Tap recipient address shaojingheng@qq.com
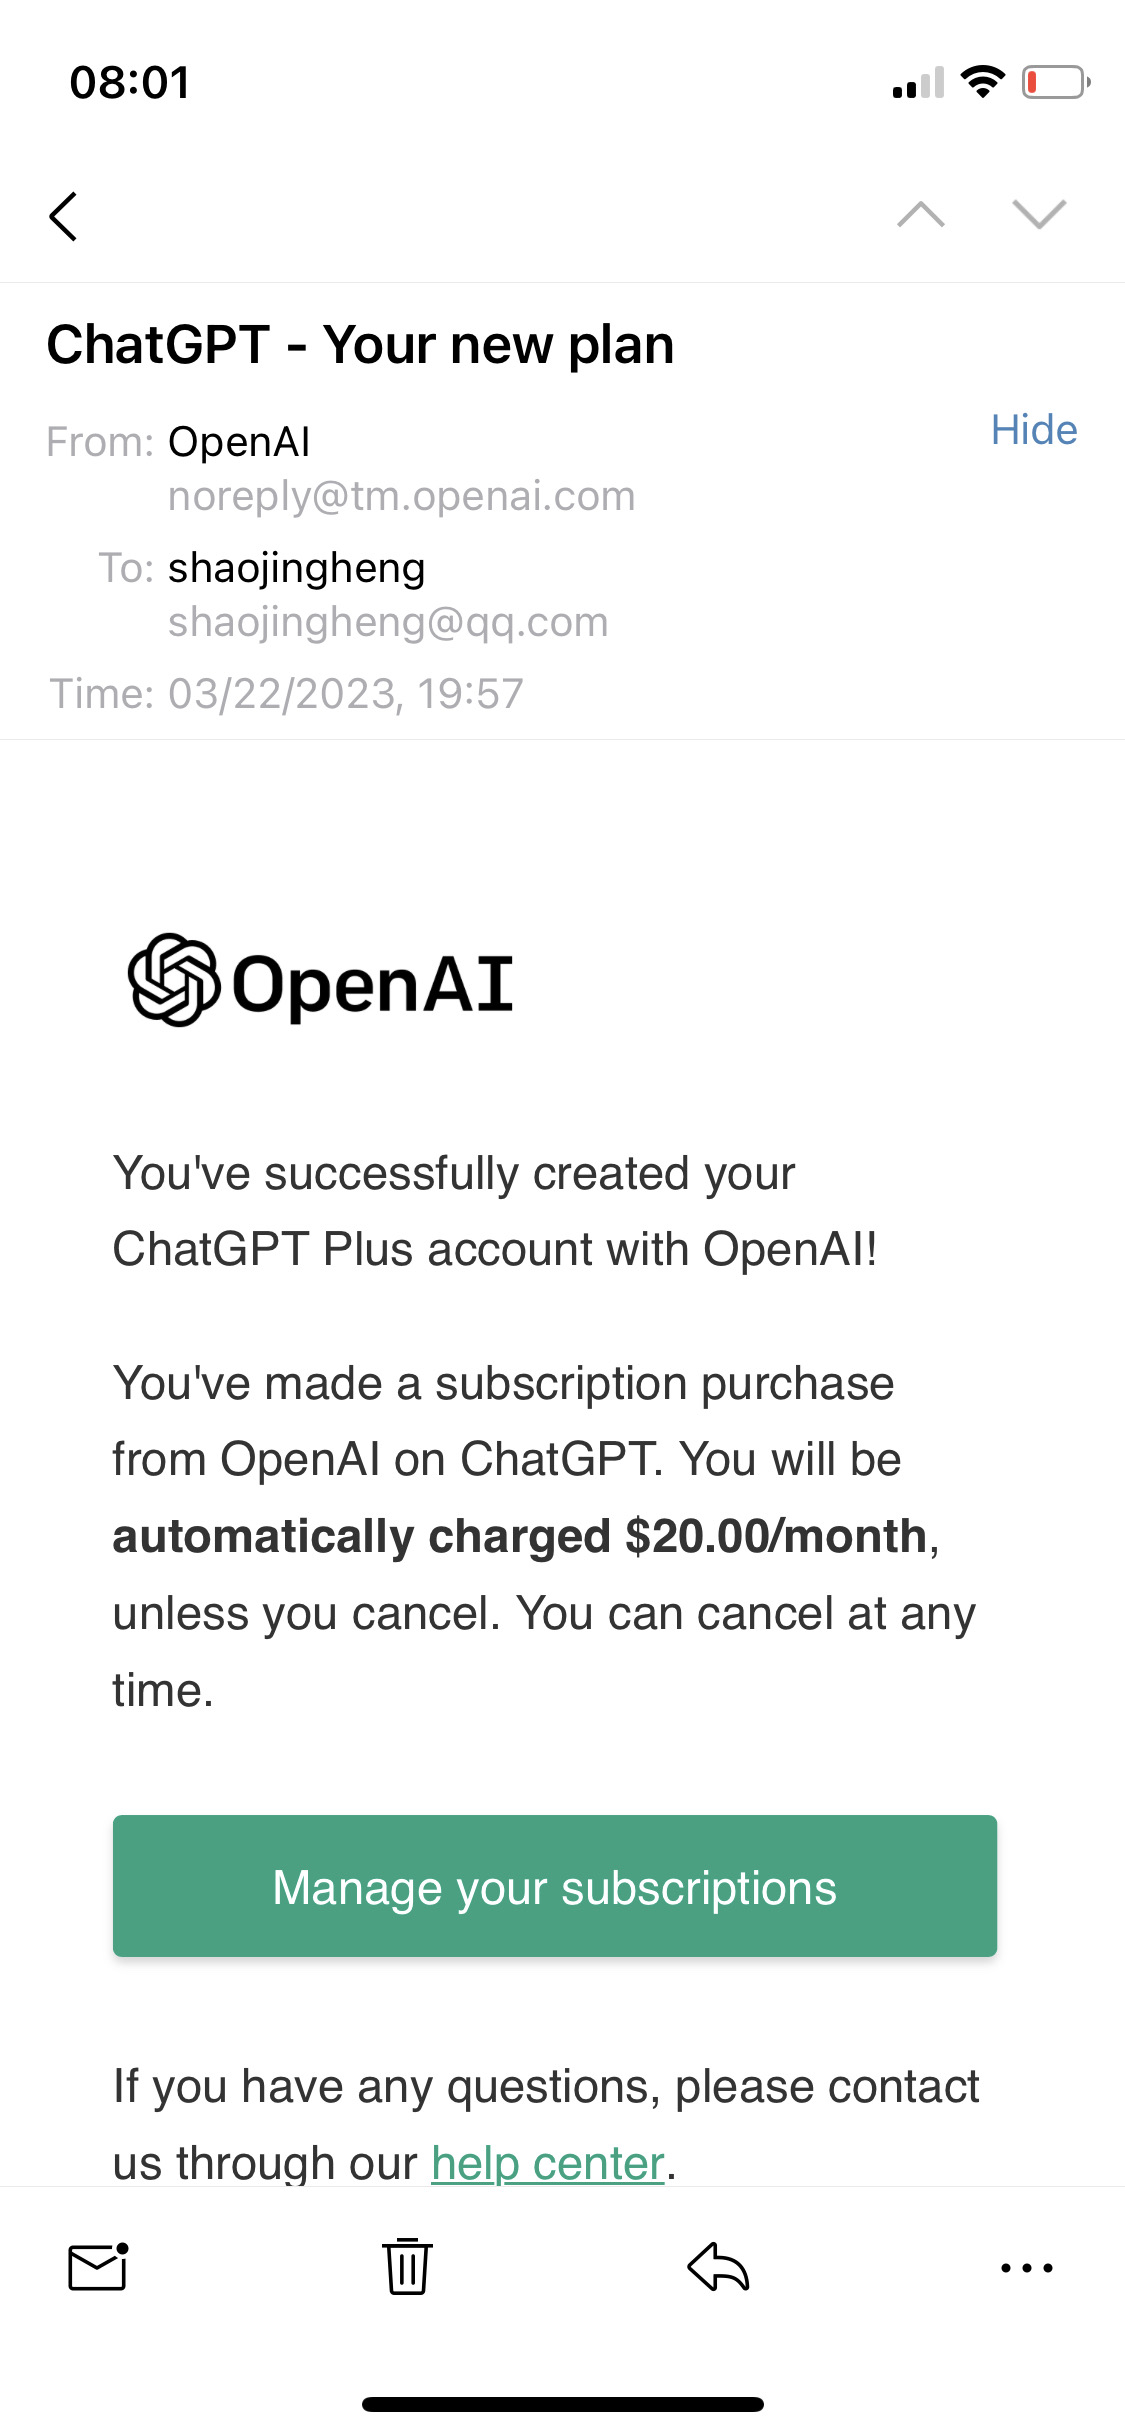The width and height of the screenshot is (1125, 2436). point(388,622)
